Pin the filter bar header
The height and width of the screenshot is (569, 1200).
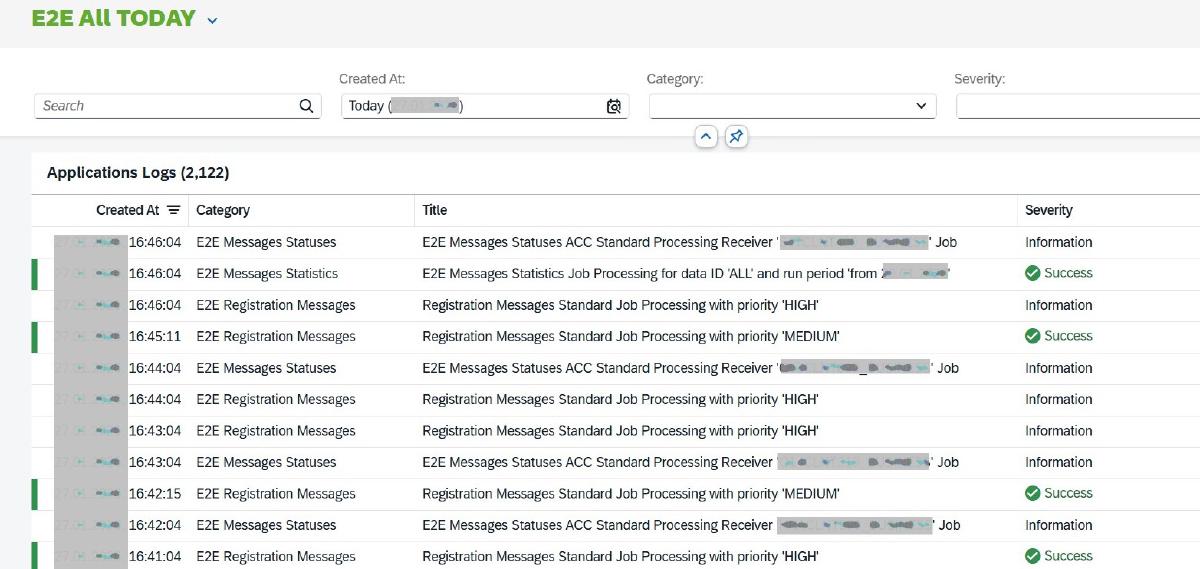736,137
